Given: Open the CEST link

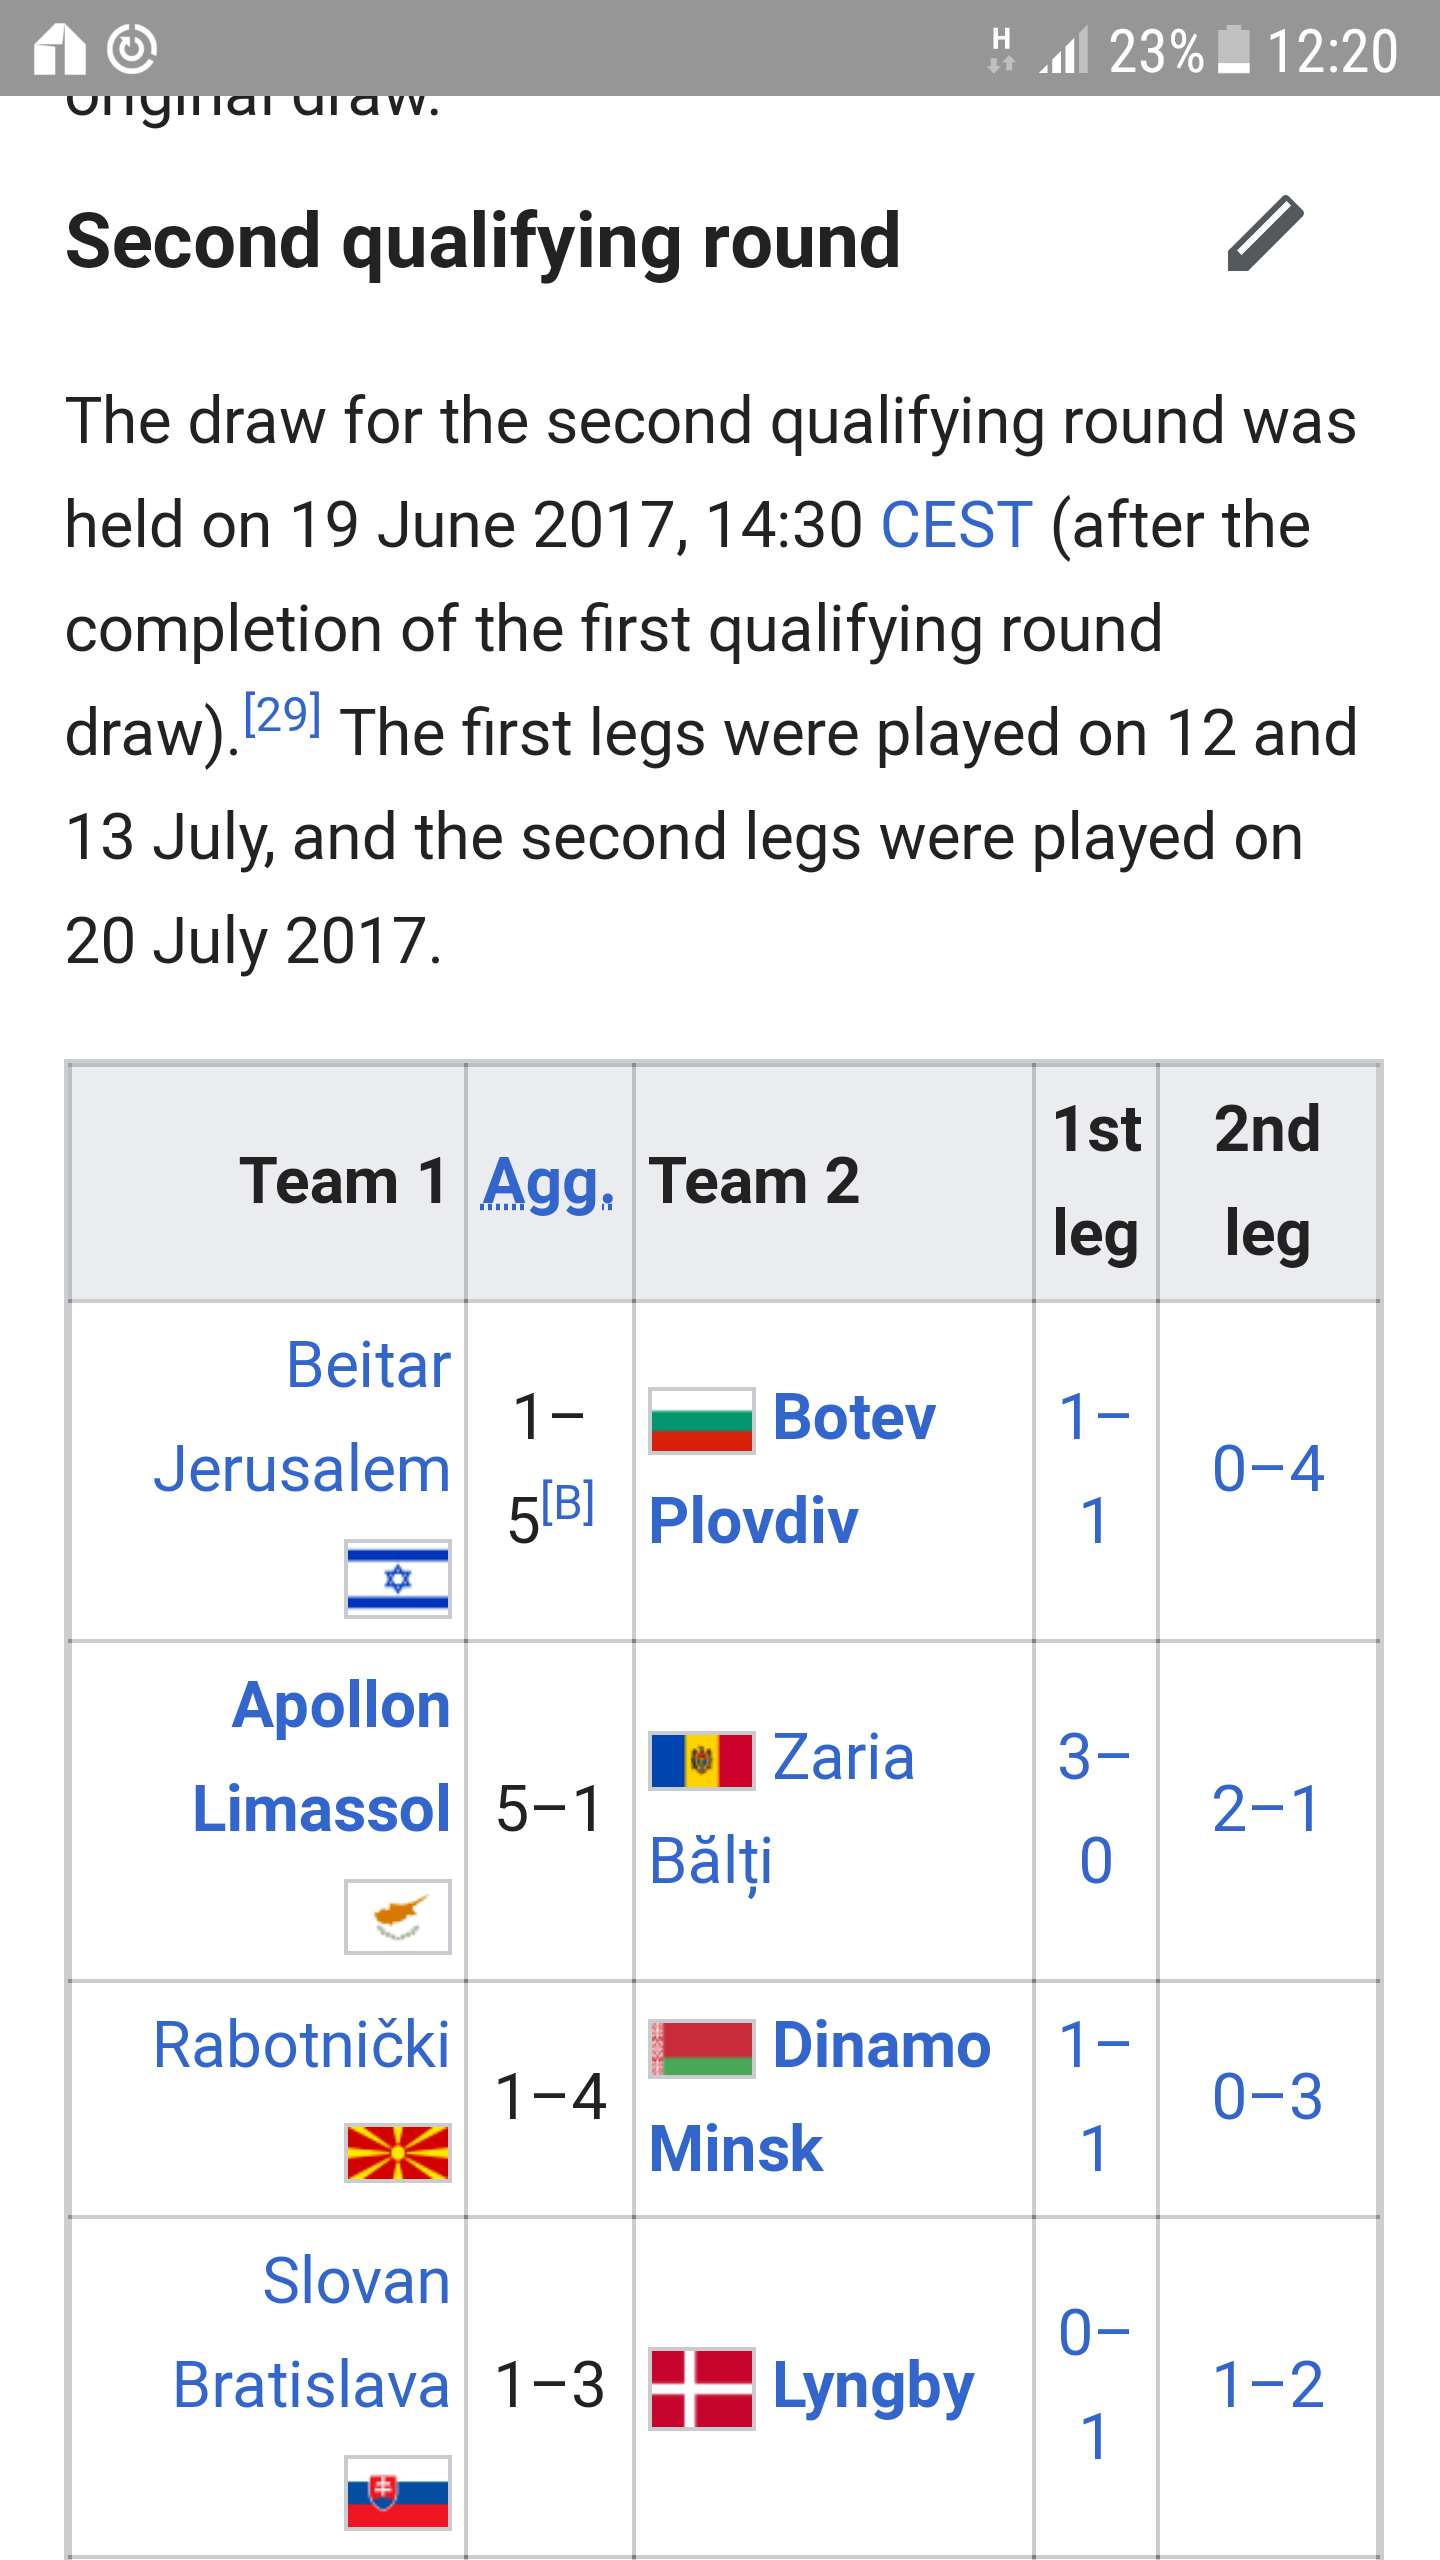Looking at the screenshot, I should pos(956,525).
